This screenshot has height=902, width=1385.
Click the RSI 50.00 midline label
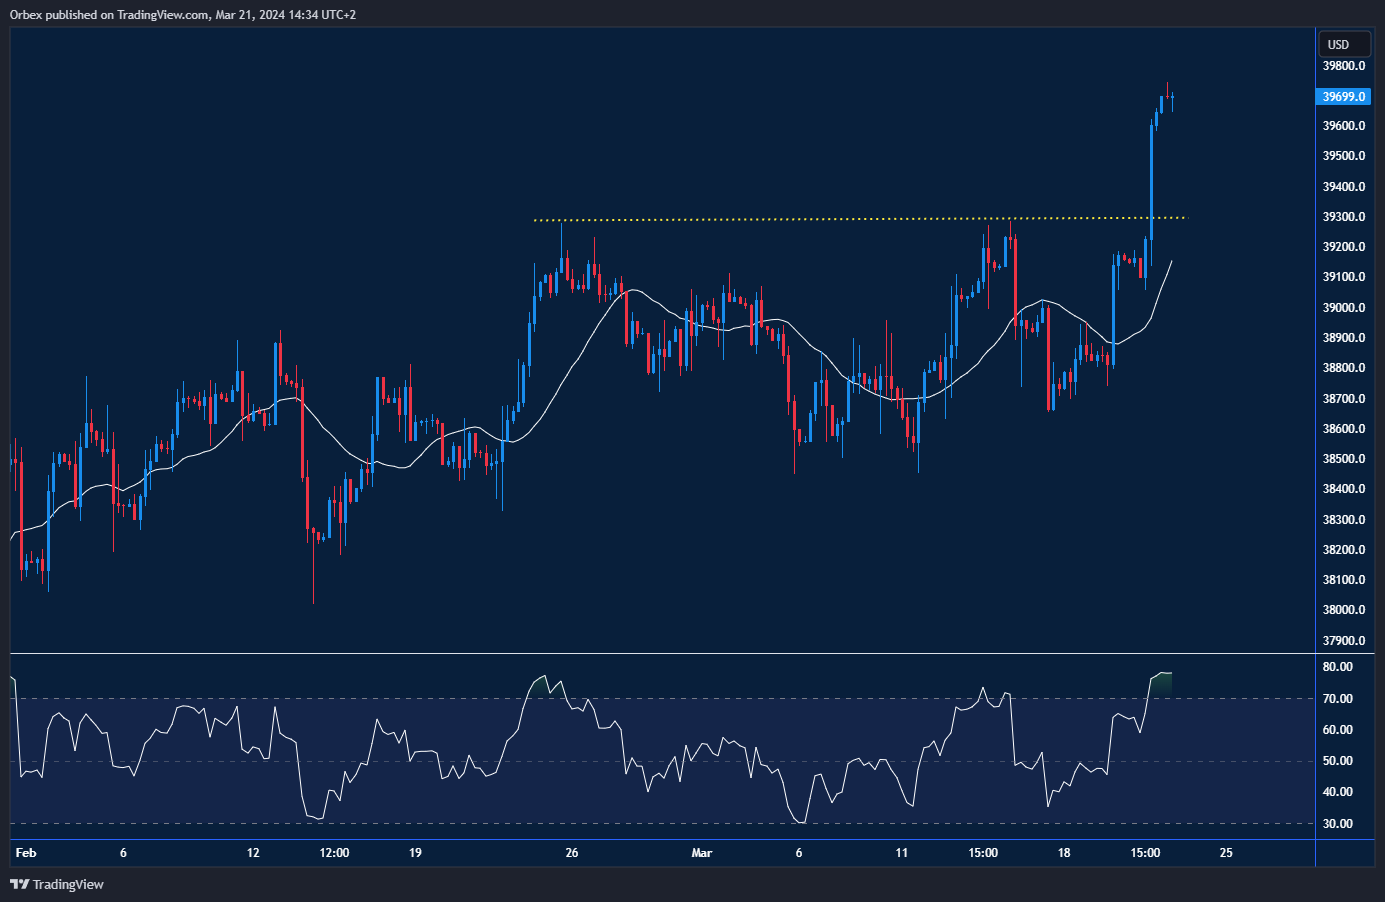click(x=1337, y=761)
